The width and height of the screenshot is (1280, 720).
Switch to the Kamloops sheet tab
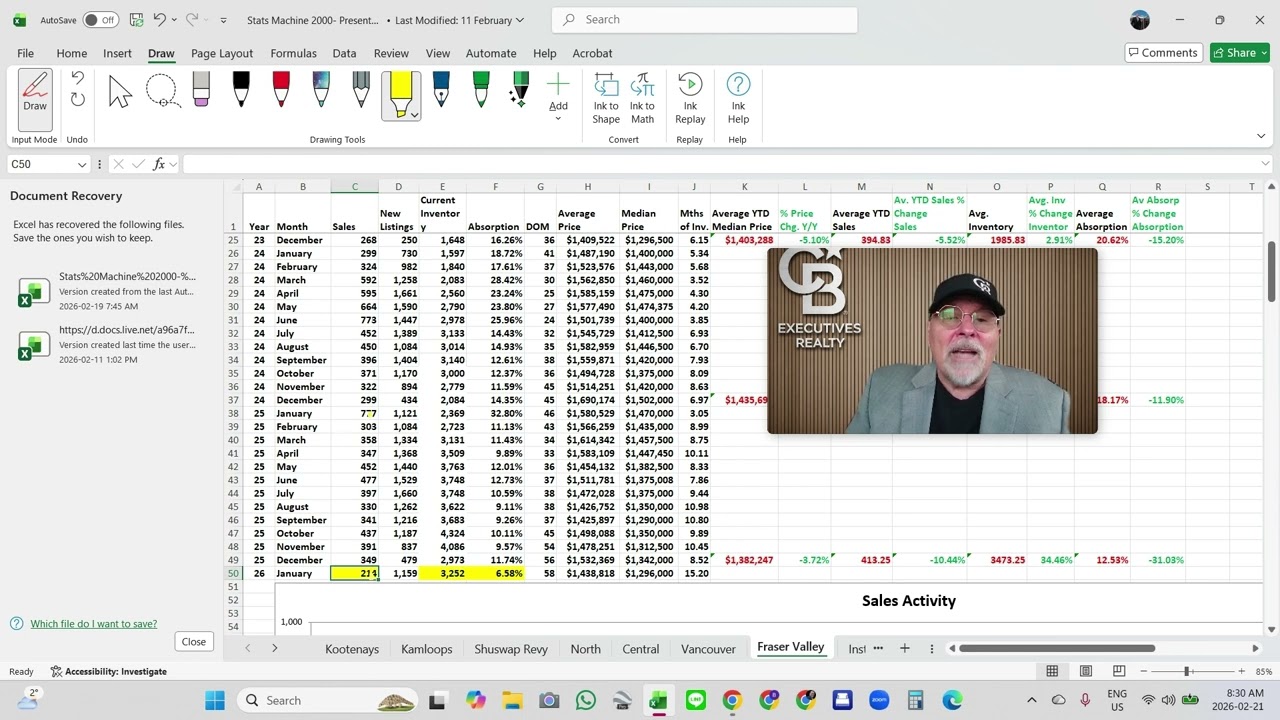pyautogui.click(x=427, y=649)
